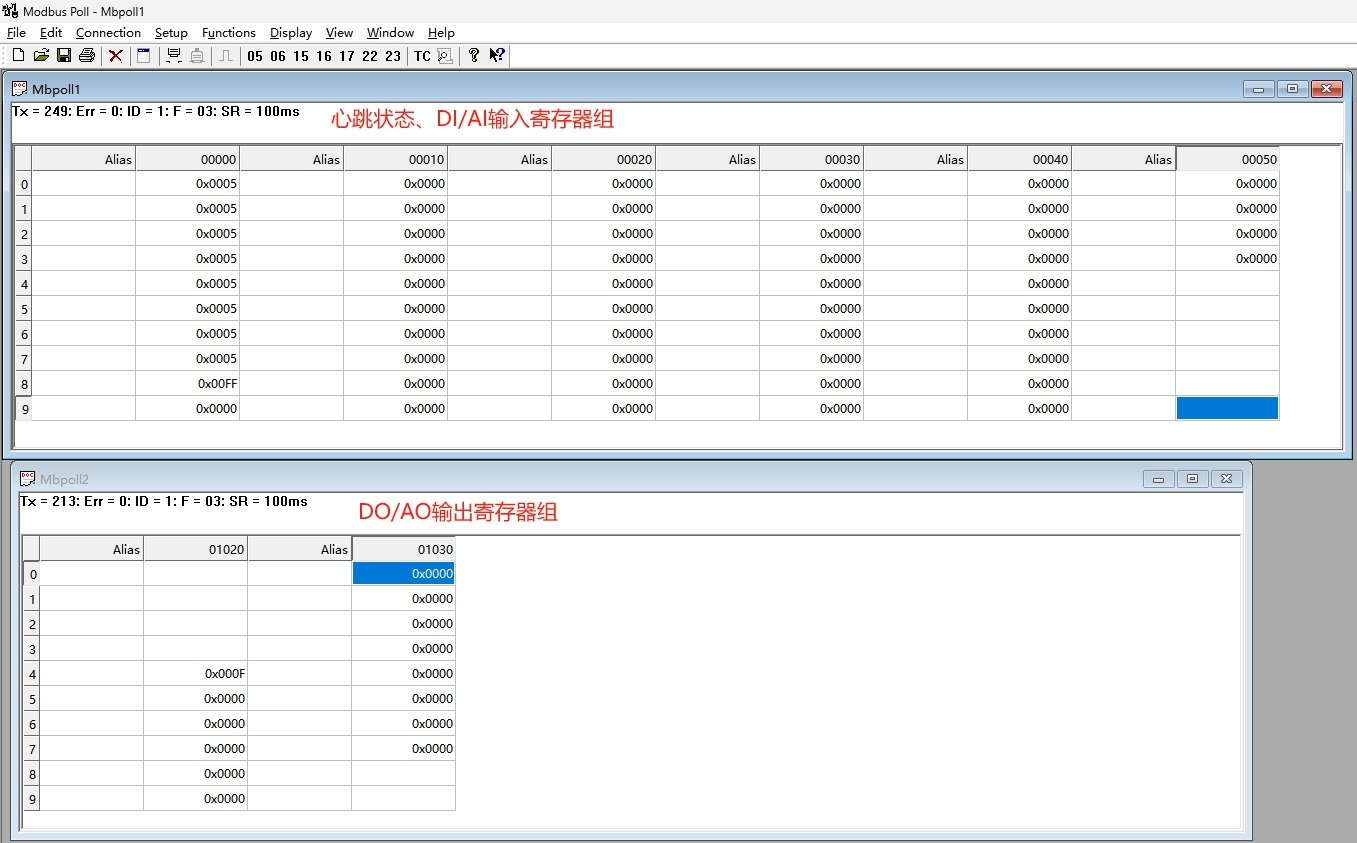Click 01020 column row 9 cell in Mbpoll2
Screen dimensions: 1357x843
point(196,798)
